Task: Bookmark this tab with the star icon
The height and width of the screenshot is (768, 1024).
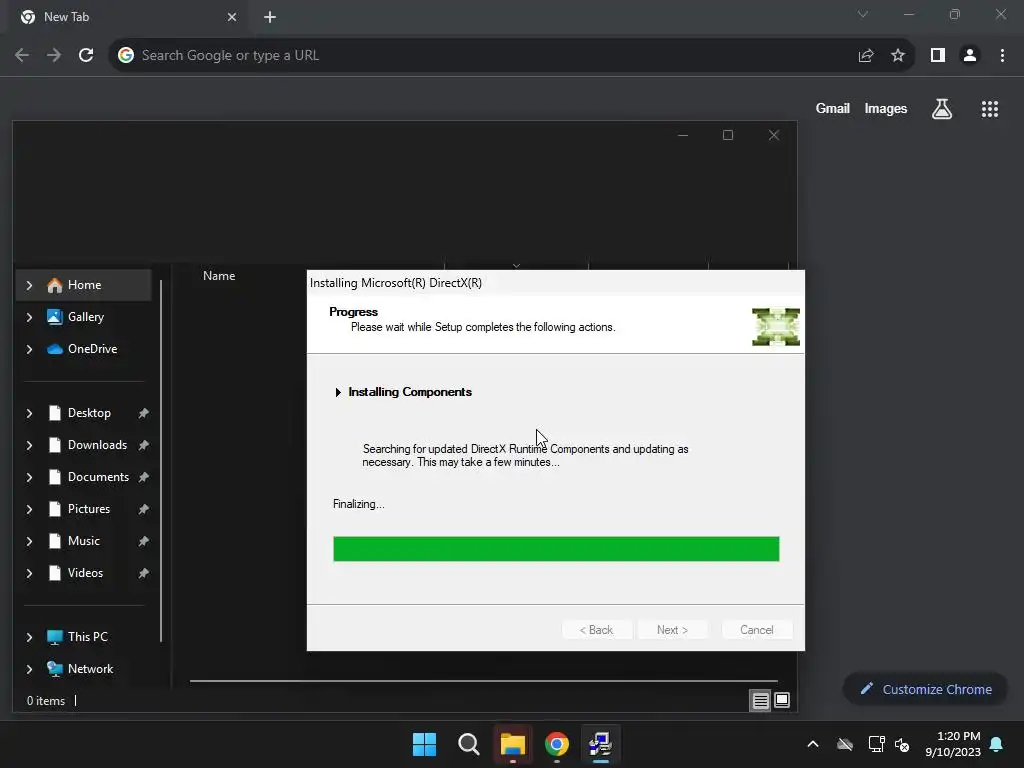Action: coord(898,55)
